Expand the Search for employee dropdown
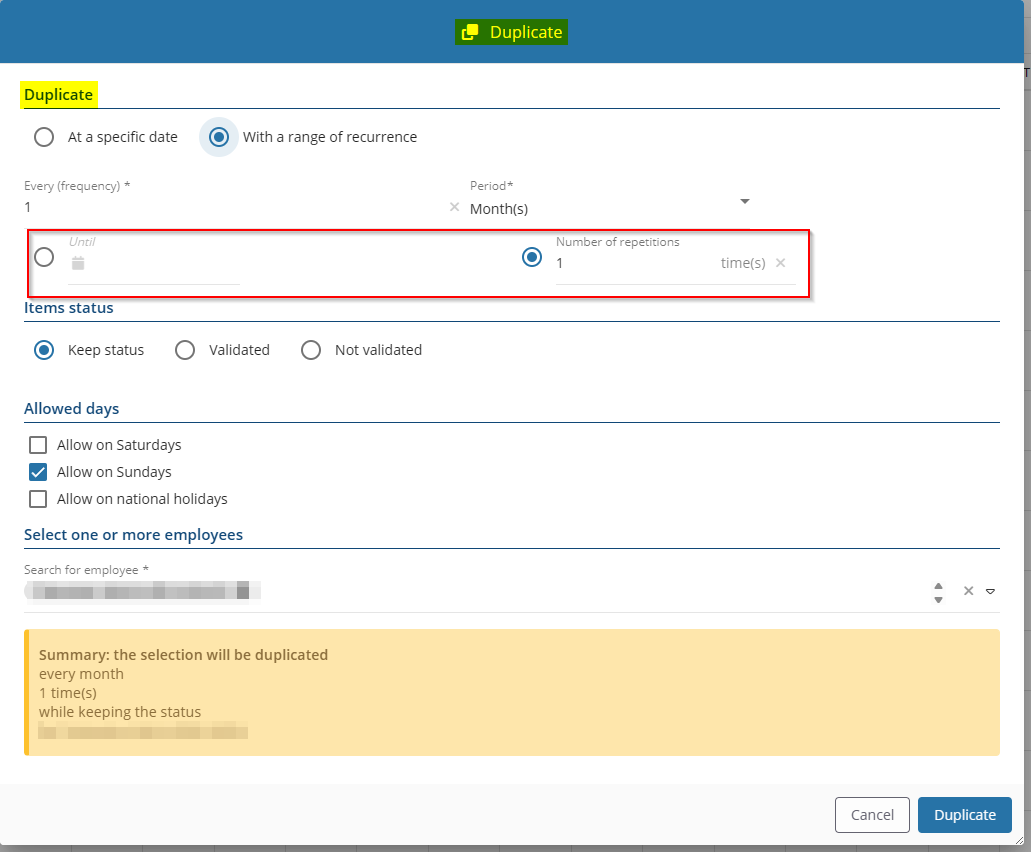The image size is (1031, 852). pos(990,591)
